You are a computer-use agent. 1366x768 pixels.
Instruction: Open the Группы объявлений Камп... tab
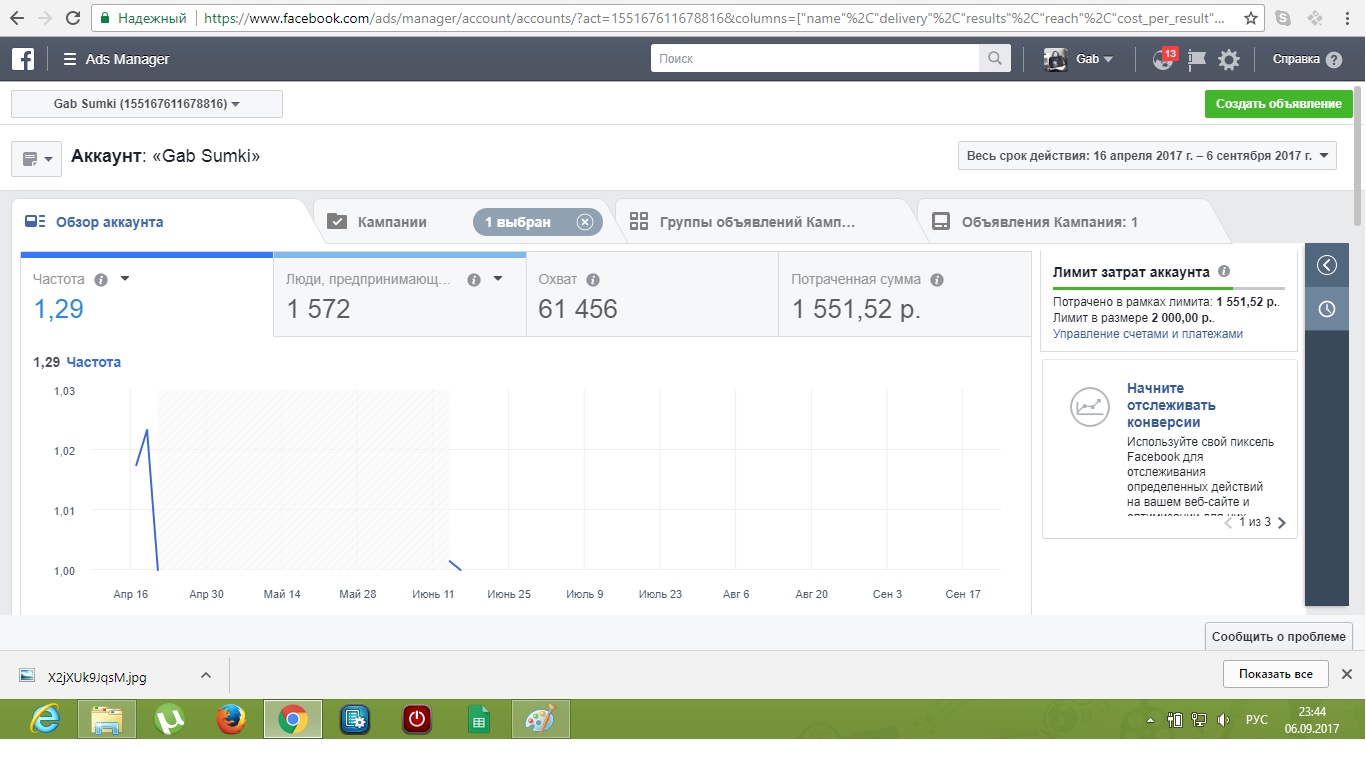click(x=757, y=222)
